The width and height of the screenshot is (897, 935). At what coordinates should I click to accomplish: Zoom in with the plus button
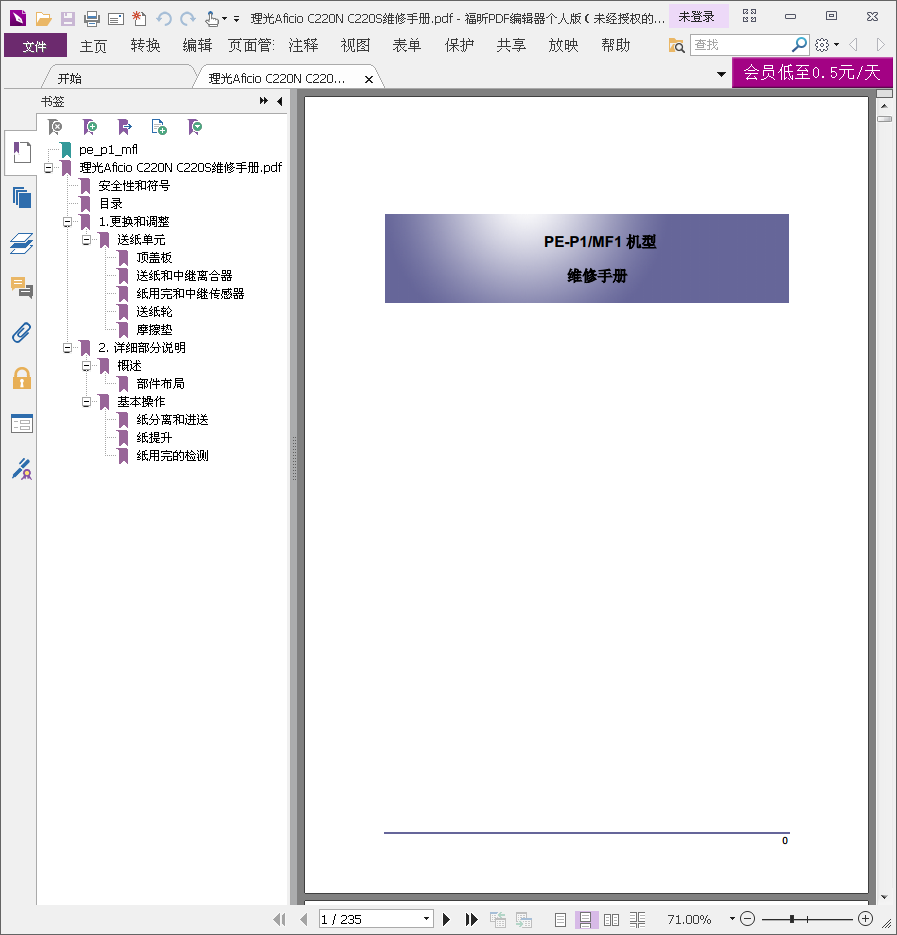pyautogui.click(x=865, y=919)
